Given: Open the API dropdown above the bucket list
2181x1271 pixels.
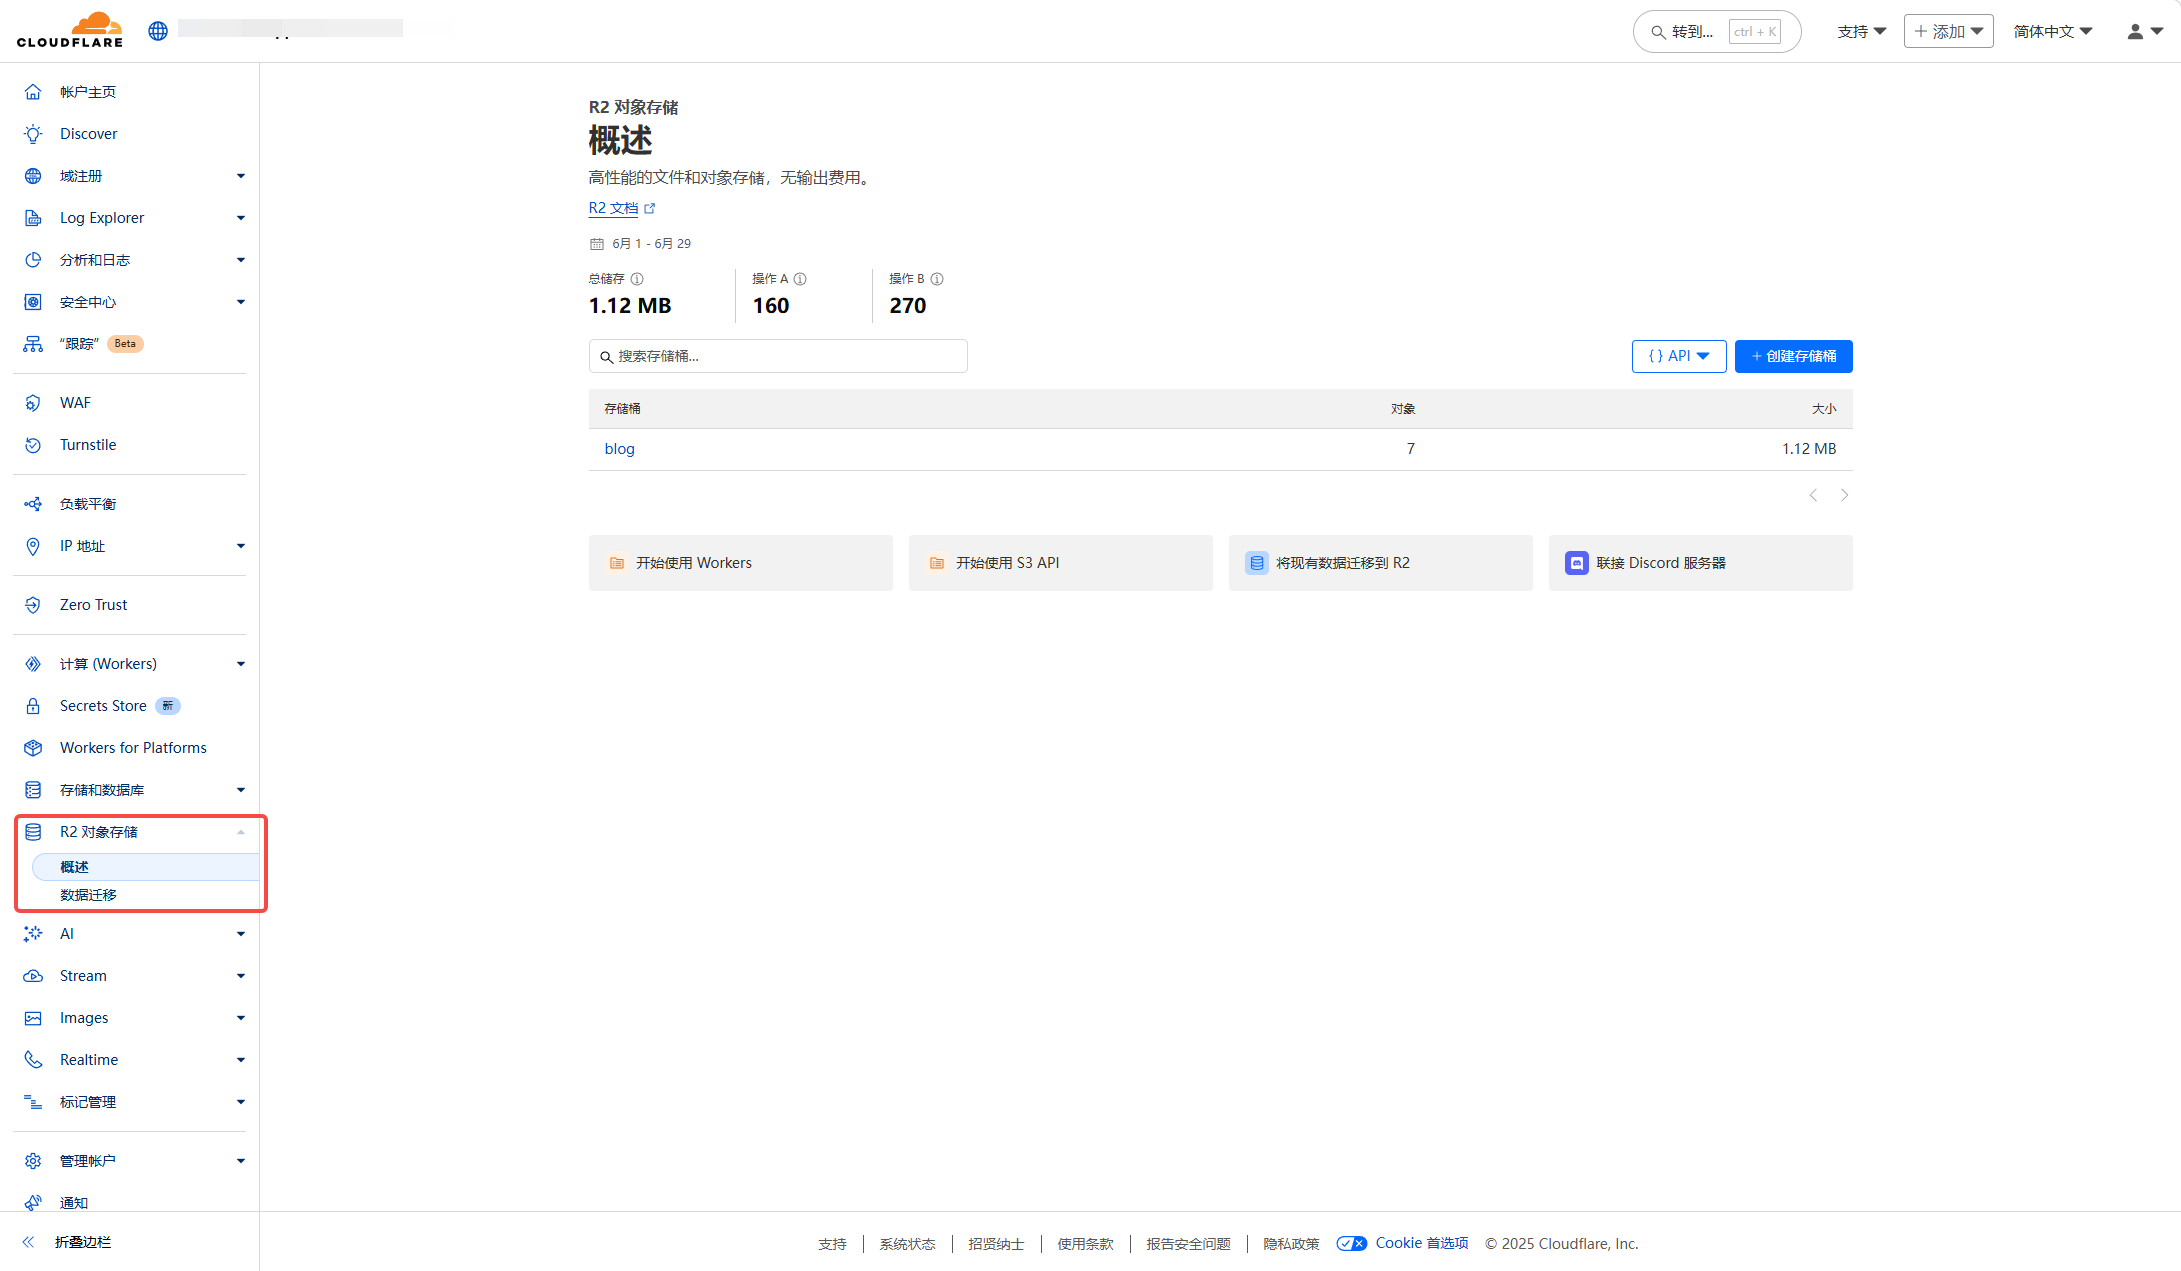Looking at the screenshot, I should click(1678, 356).
